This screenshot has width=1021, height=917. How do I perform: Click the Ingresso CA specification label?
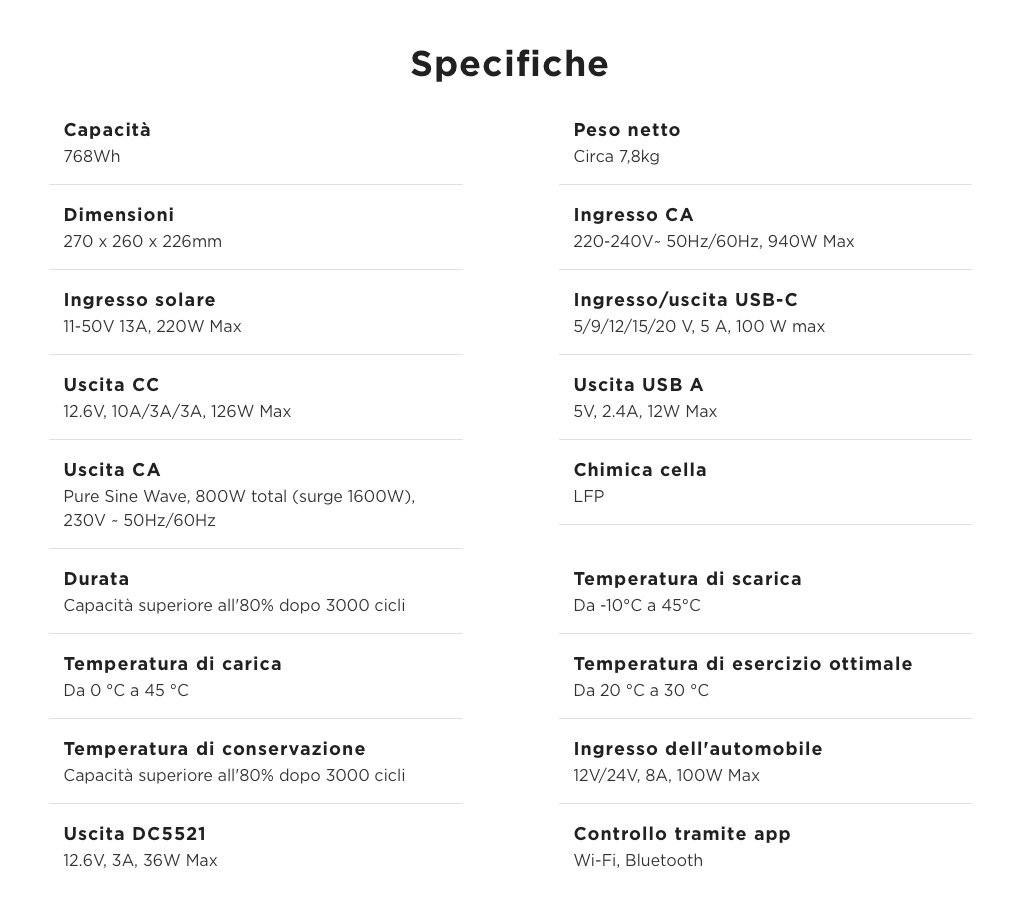click(634, 215)
